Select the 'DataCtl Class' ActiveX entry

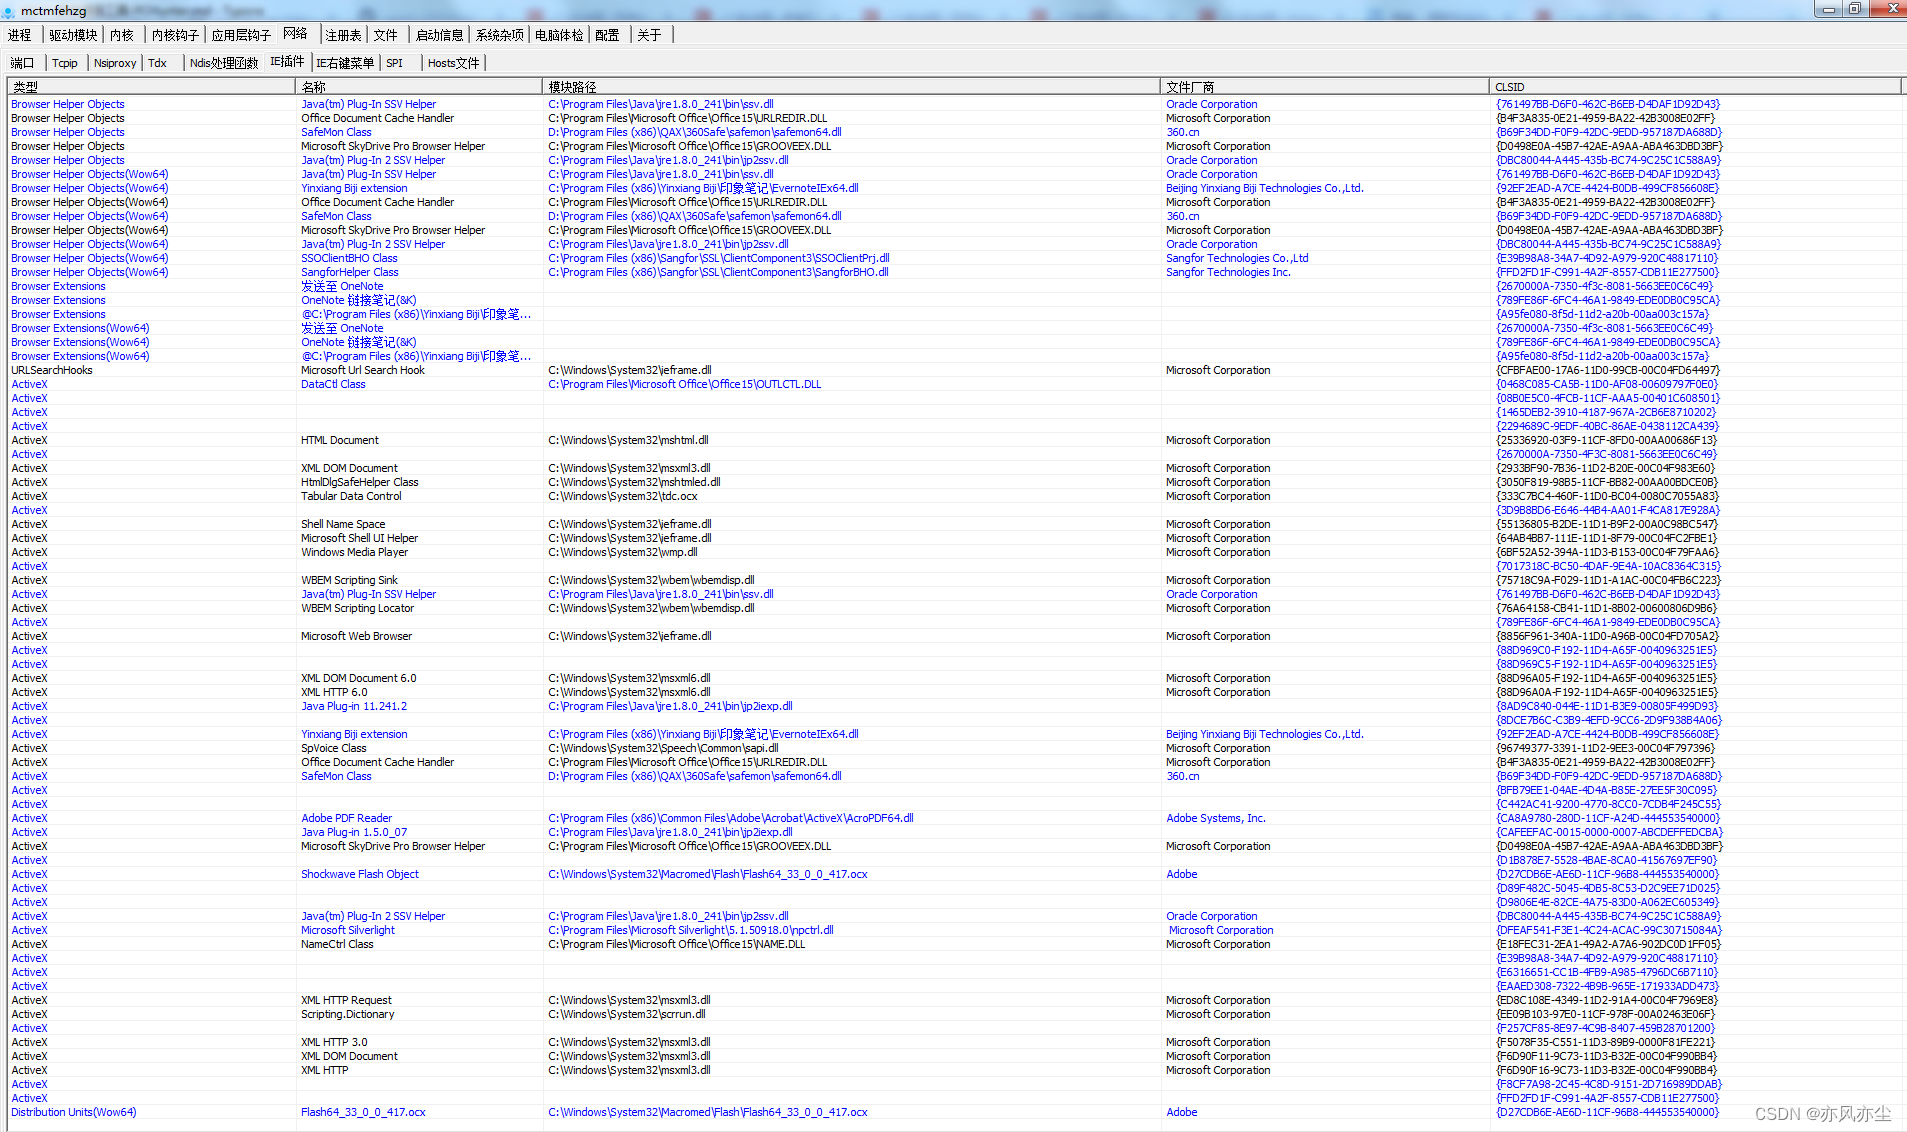(x=333, y=384)
